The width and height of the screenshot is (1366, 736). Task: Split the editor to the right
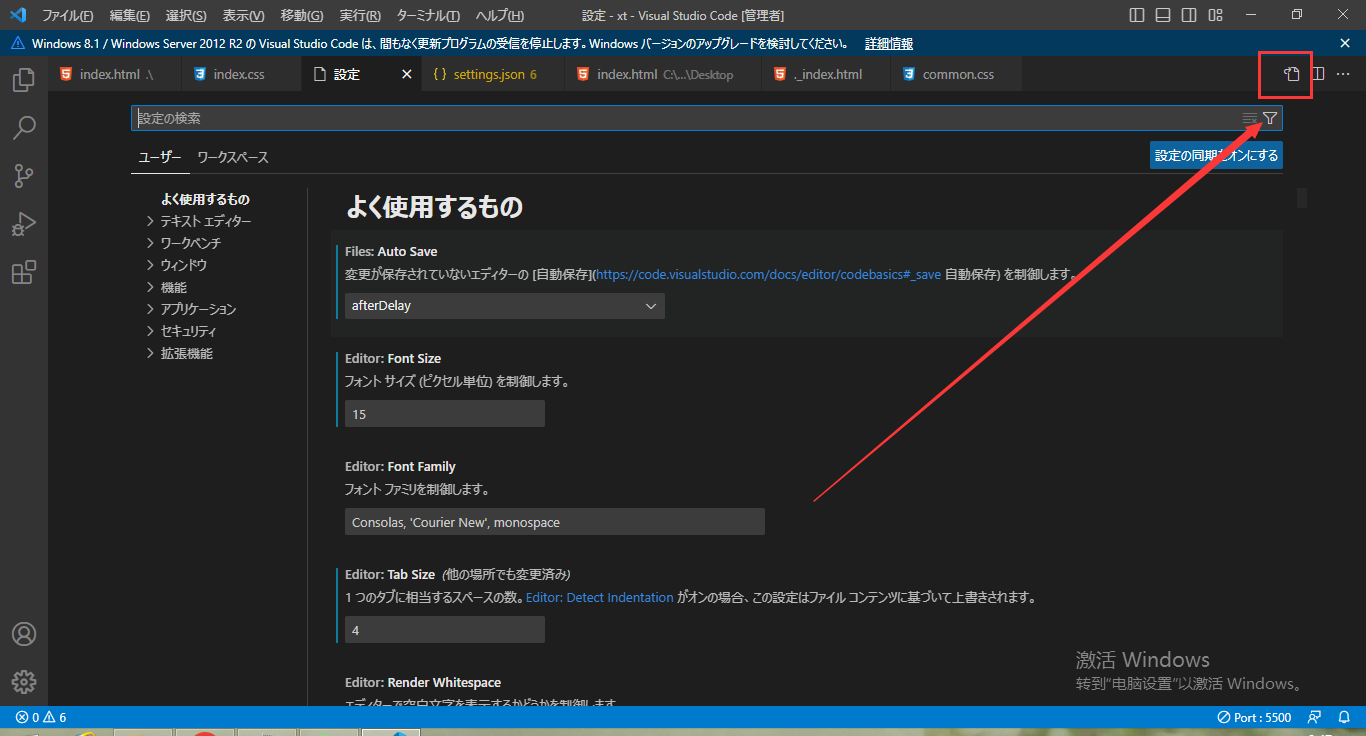pyautogui.click(x=1318, y=74)
